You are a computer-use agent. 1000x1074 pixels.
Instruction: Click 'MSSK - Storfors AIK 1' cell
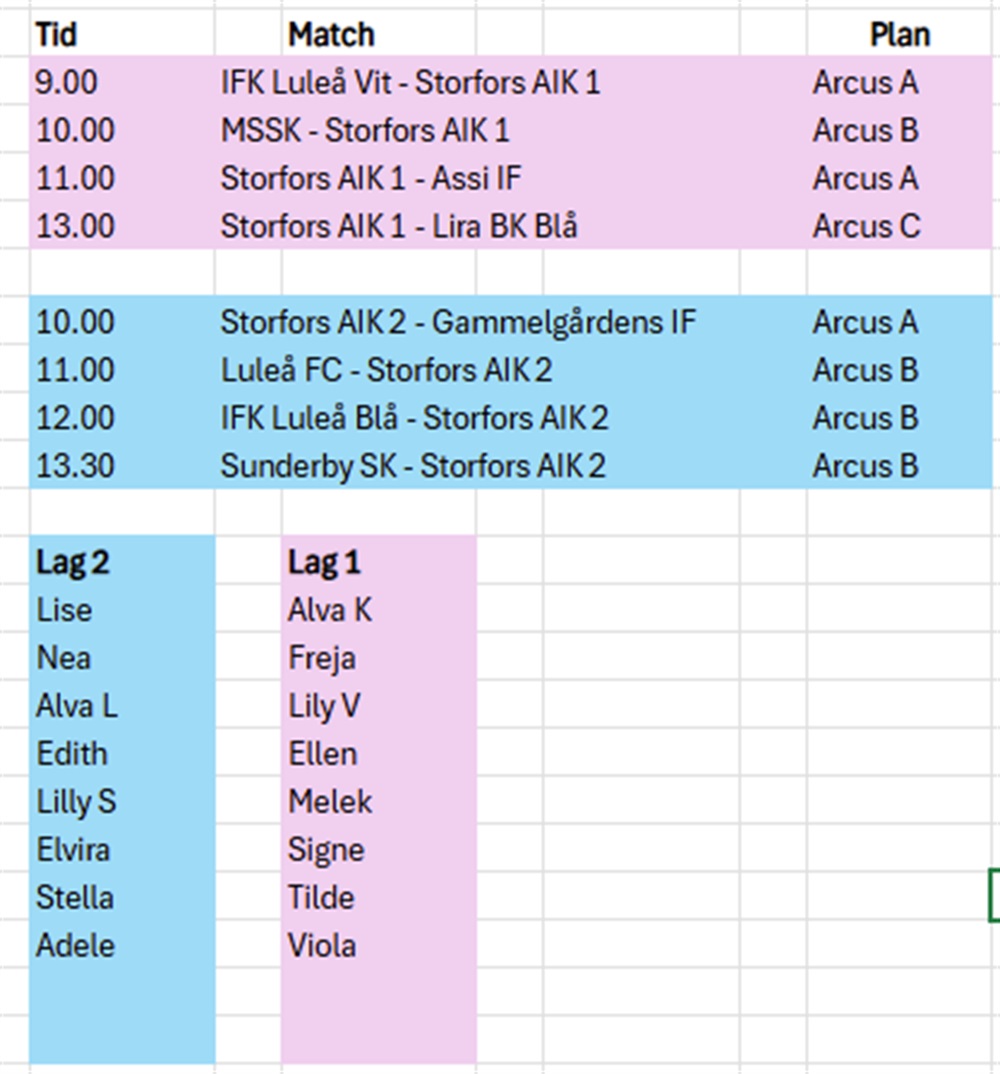pos(365,130)
